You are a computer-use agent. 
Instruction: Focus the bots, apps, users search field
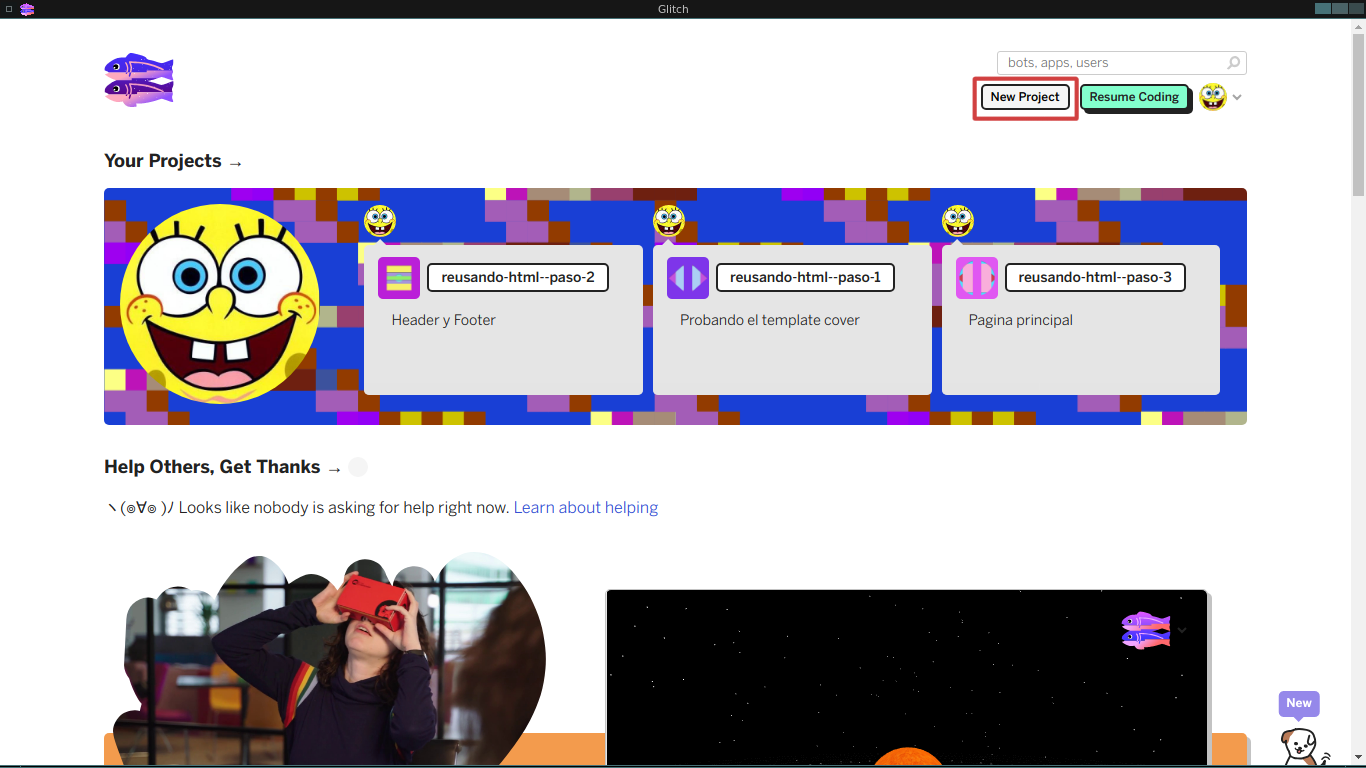point(1121,63)
